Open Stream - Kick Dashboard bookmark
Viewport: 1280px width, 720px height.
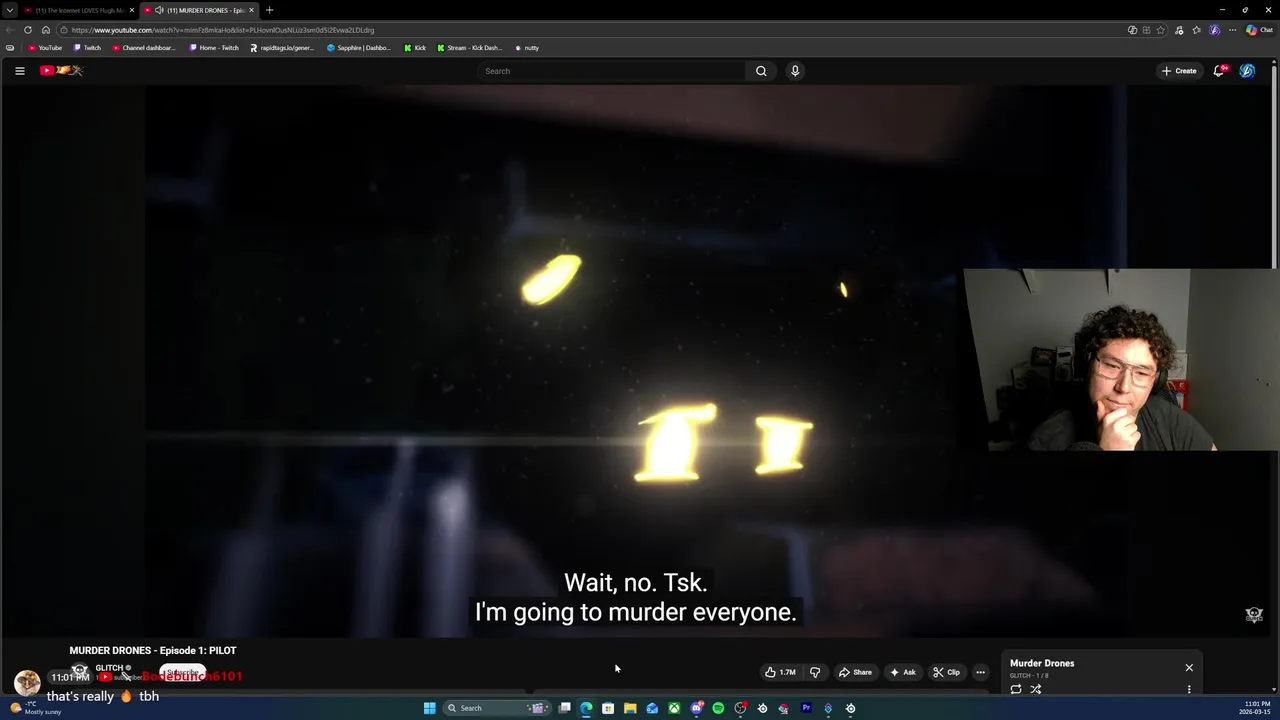[470, 48]
